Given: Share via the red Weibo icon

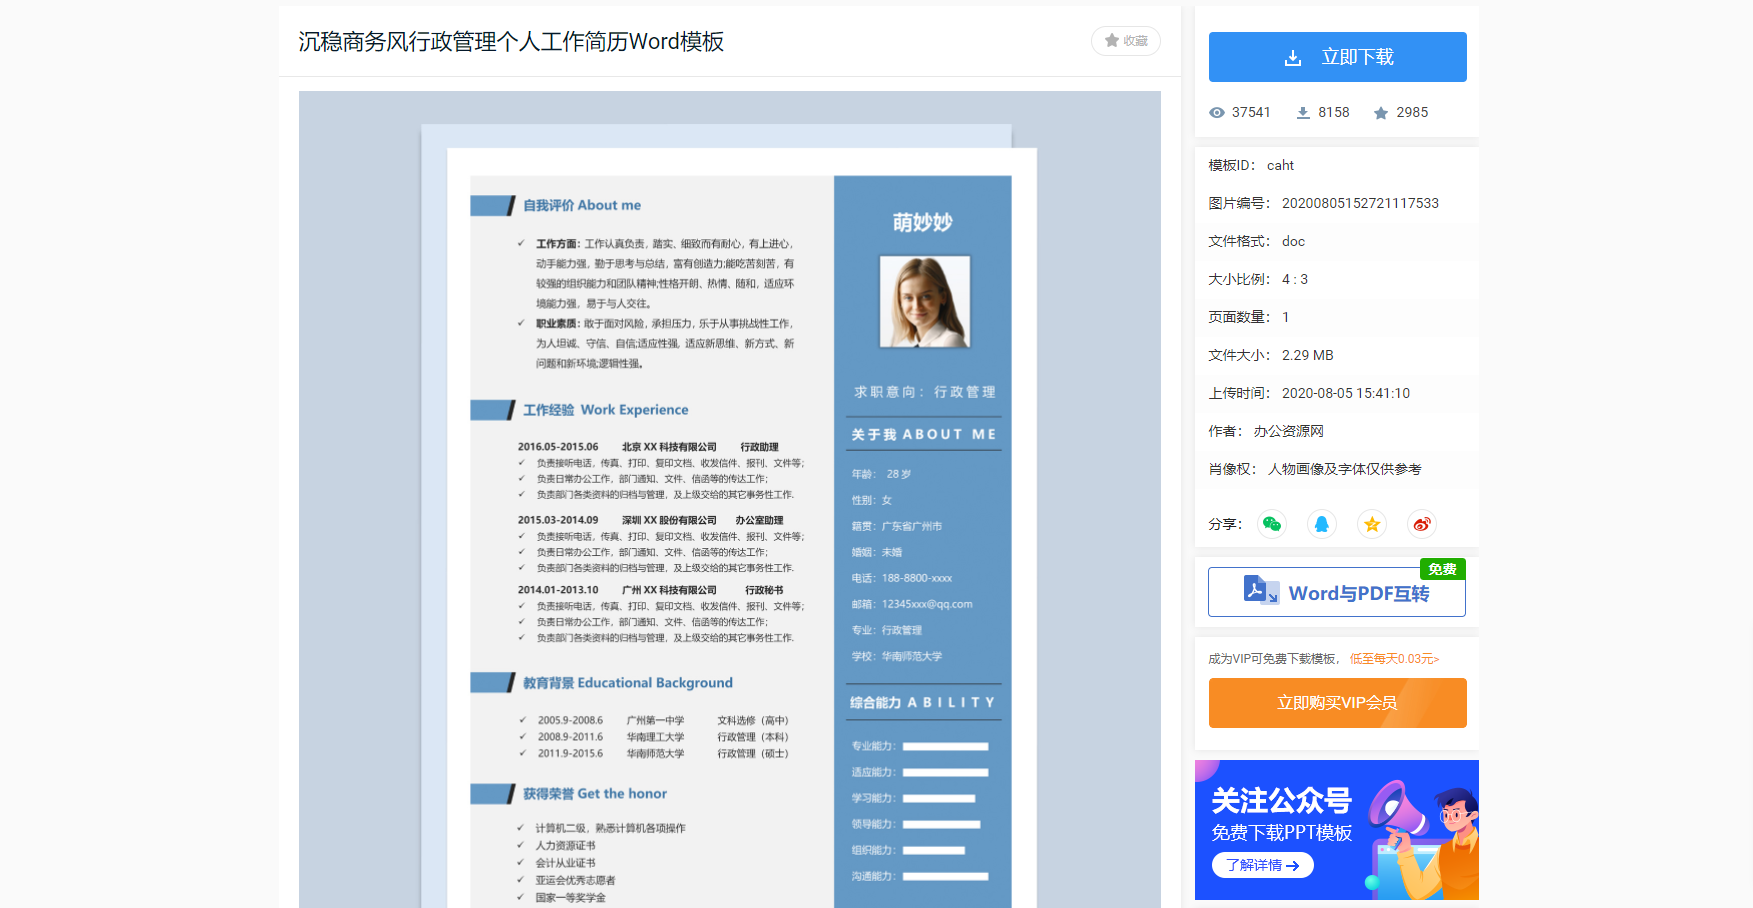Looking at the screenshot, I should [x=1422, y=524].
